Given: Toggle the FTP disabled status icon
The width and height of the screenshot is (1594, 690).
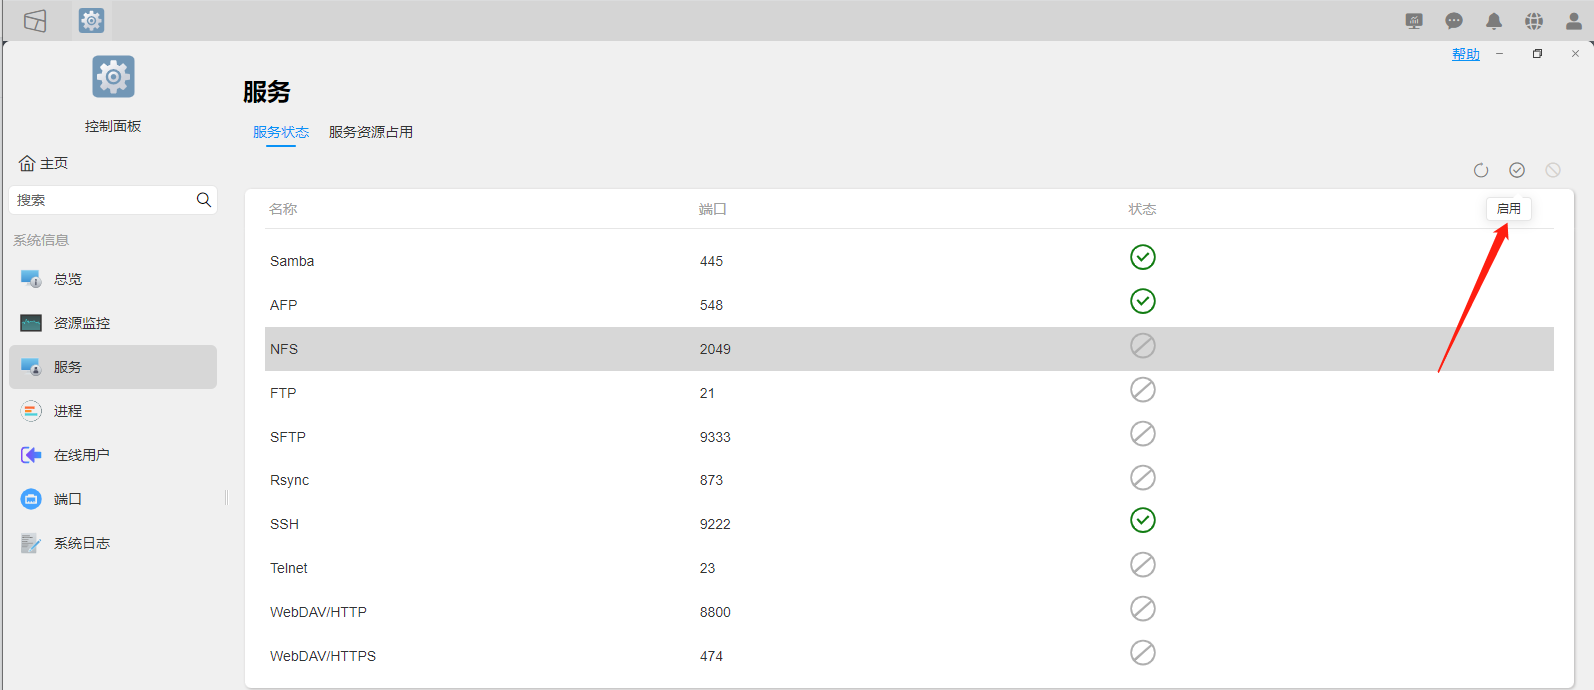Looking at the screenshot, I should pos(1143,390).
